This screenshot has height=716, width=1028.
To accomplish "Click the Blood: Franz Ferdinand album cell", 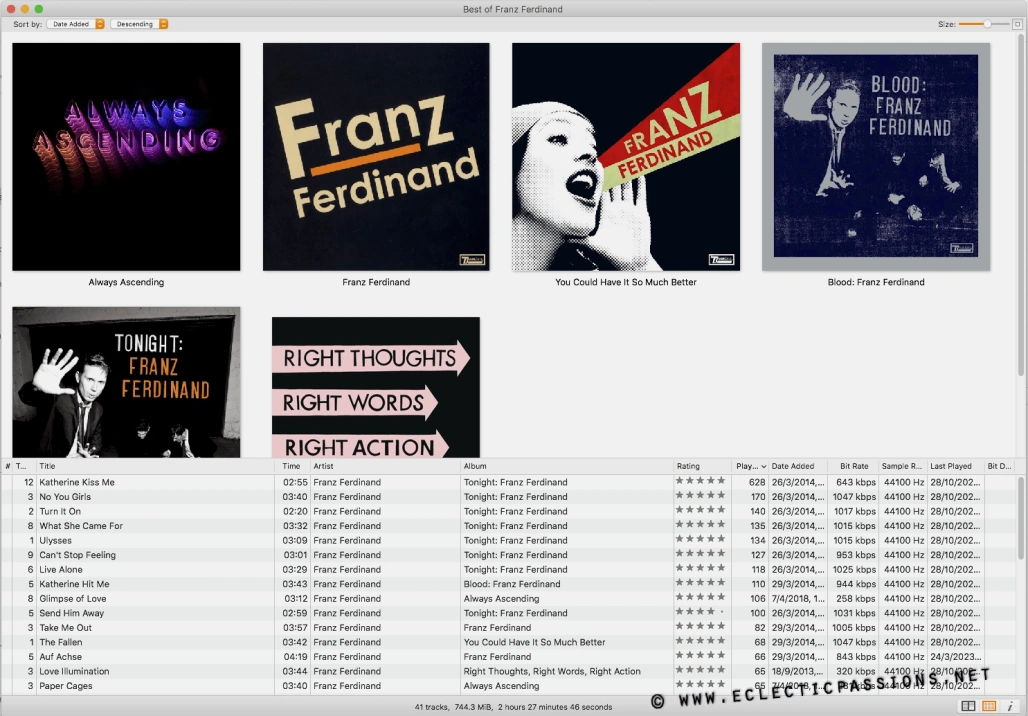I will (512, 584).
